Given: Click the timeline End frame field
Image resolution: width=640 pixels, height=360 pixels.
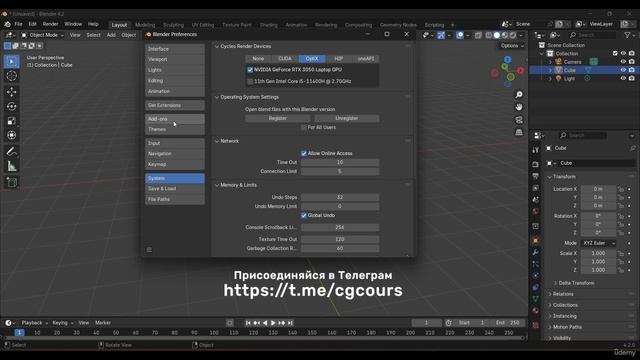Looking at the screenshot, I should tap(508, 323).
